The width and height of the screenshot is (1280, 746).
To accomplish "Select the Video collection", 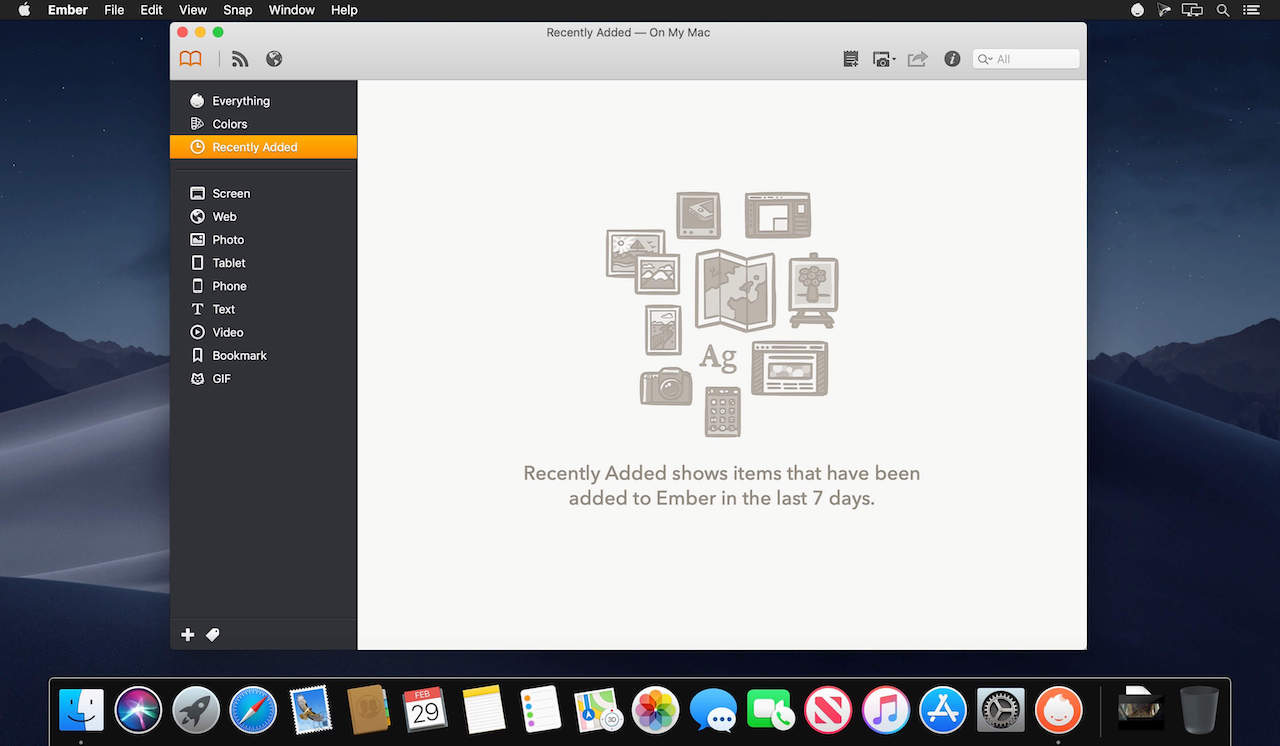I will pyautogui.click(x=227, y=333).
